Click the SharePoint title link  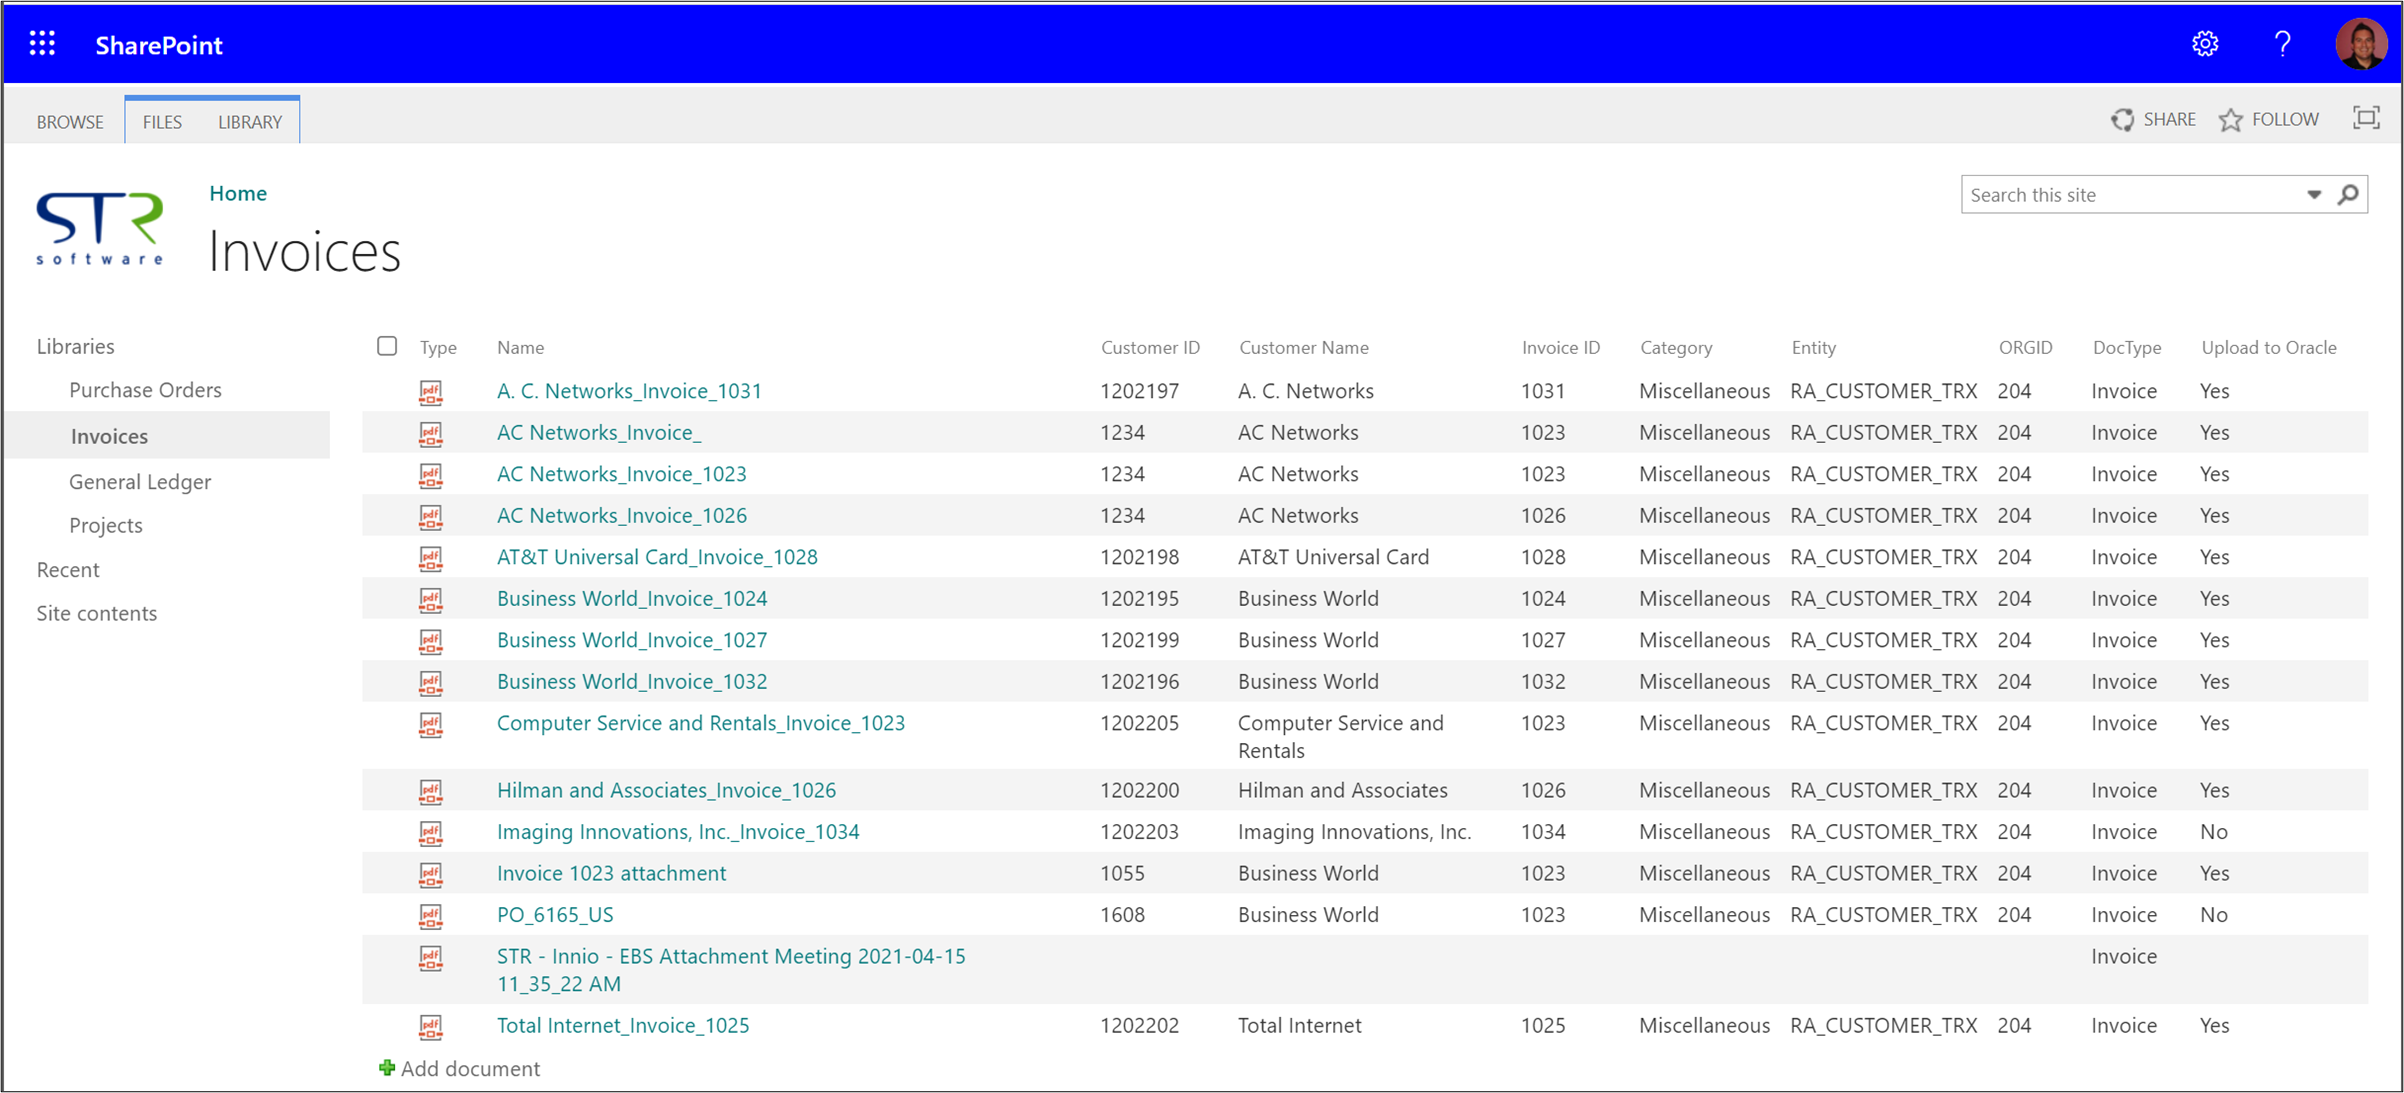point(159,45)
